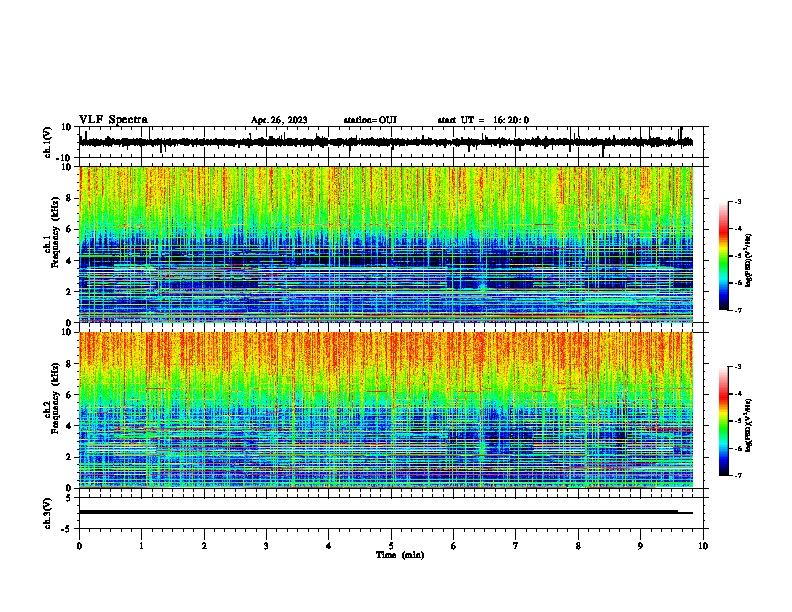Screen dimensions: 792x612
Task: Click the "VLF Spectra" plot title
Action: point(113,120)
